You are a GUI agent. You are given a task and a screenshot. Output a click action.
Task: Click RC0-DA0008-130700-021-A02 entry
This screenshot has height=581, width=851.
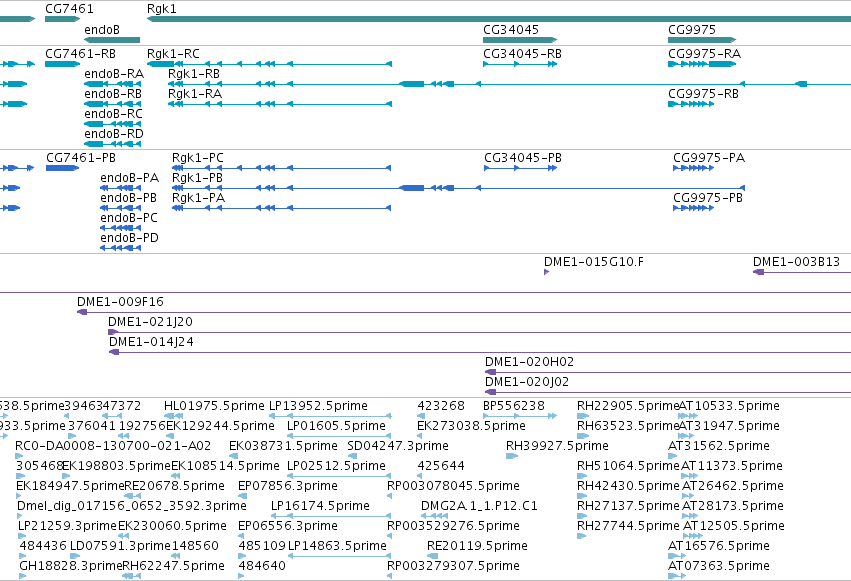click(113, 446)
